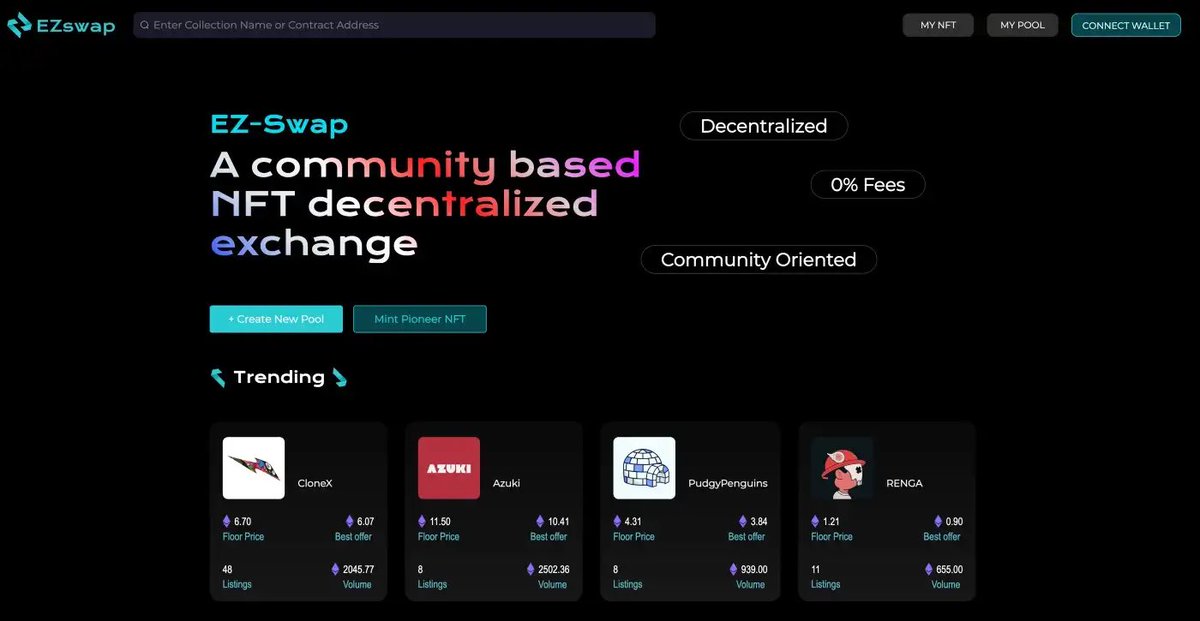Click ETH icon beside RENGA floor 1.21
This screenshot has width=1200, height=621.
tap(815, 521)
